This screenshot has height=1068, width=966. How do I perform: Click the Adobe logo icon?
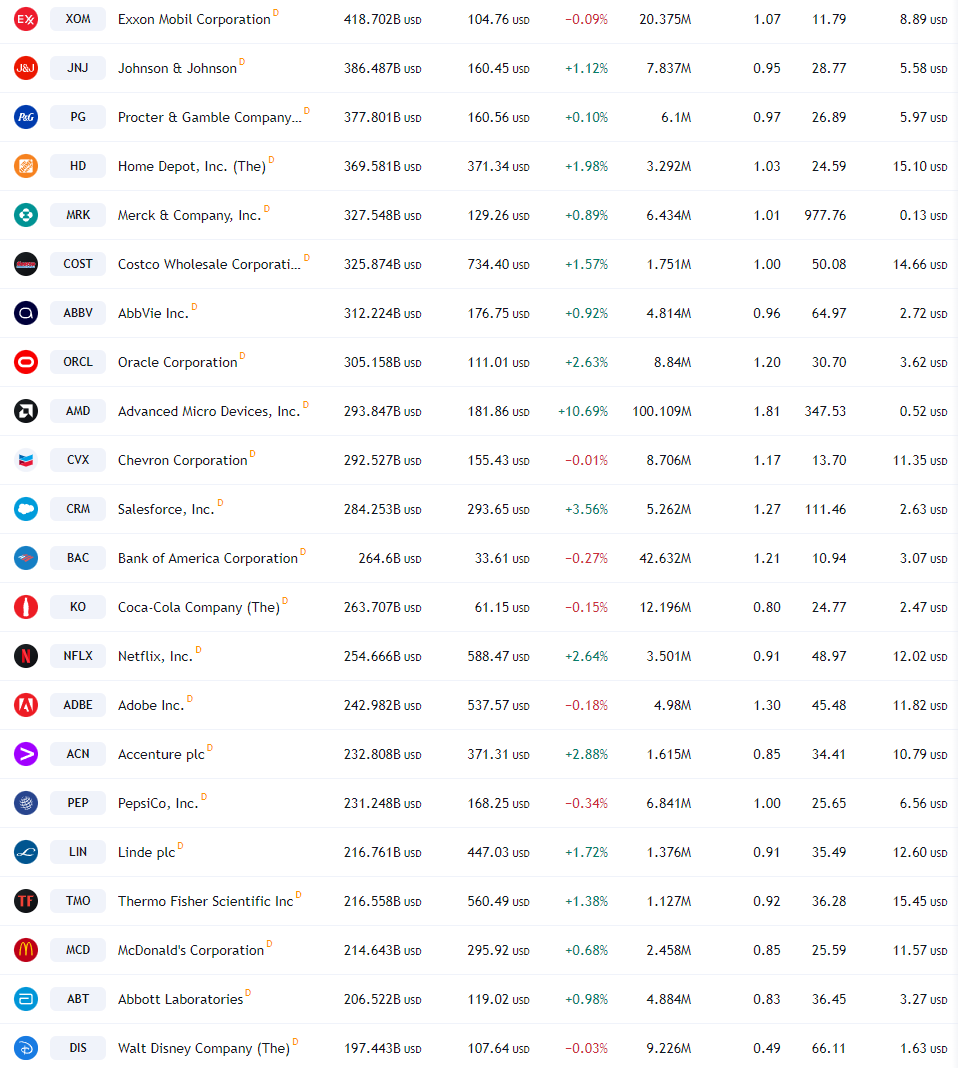click(x=26, y=706)
